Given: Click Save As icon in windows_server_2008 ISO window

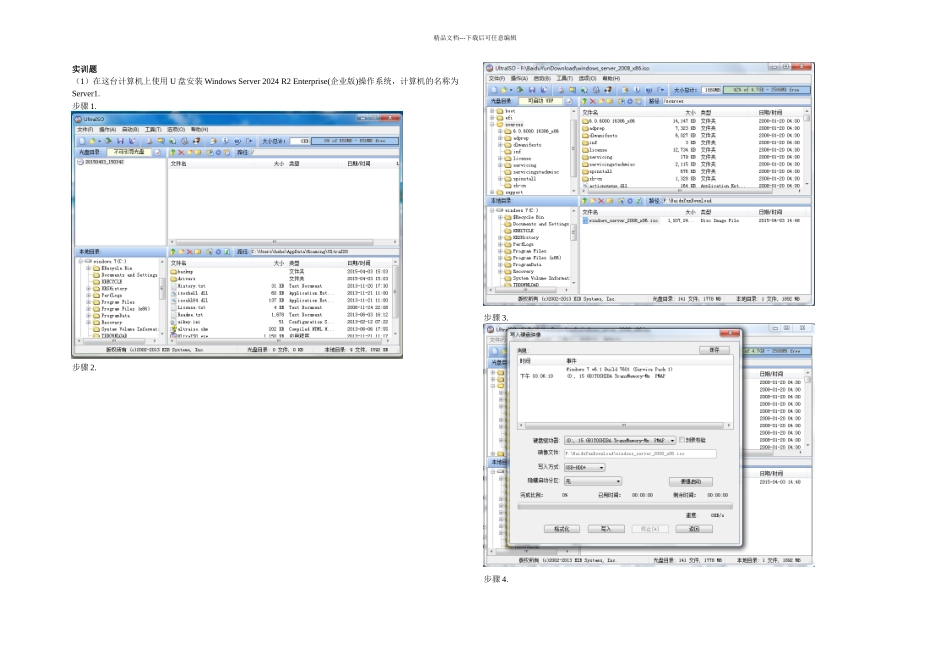Looking at the screenshot, I should [x=543, y=90].
